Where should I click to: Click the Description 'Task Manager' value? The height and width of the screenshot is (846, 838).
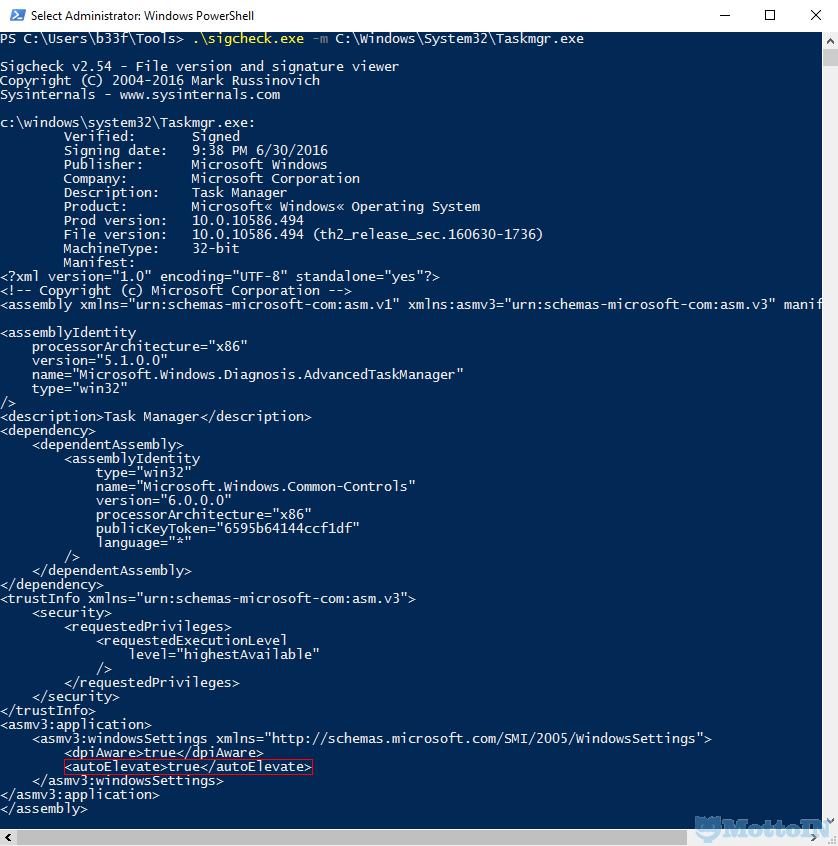tap(239, 193)
